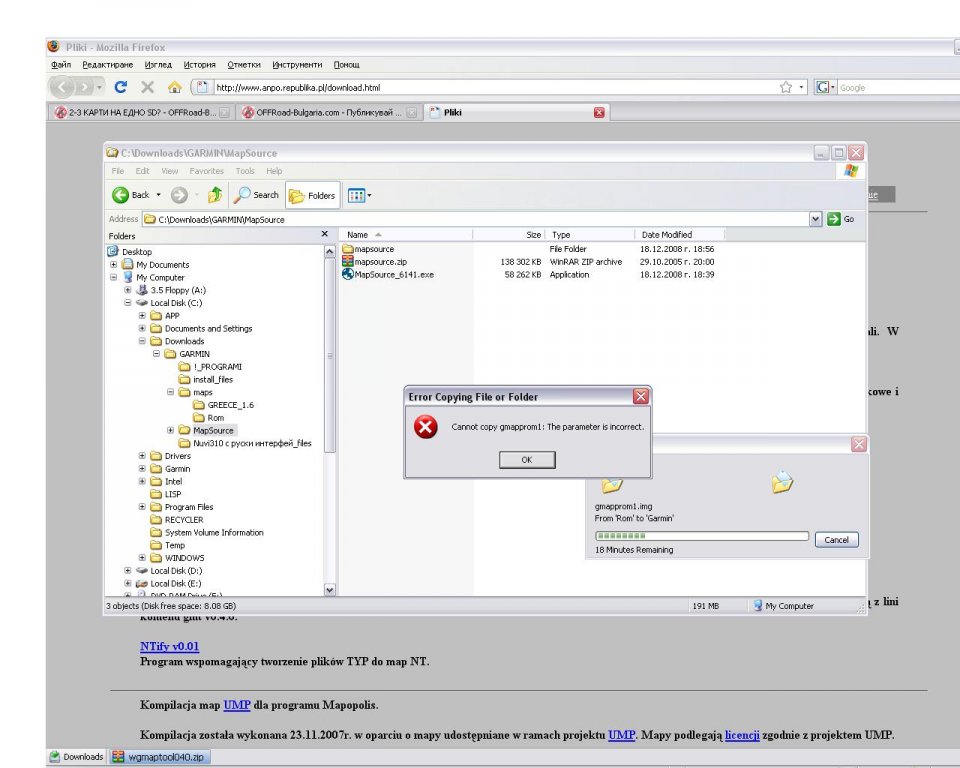The width and height of the screenshot is (960, 768).
Task: Toggle the Folders pane button
Action: [x=313, y=195]
